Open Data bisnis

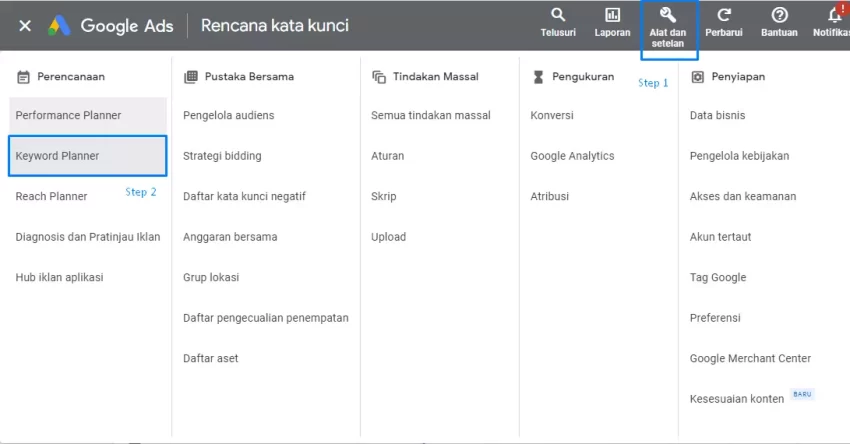click(x=717, y=115)
